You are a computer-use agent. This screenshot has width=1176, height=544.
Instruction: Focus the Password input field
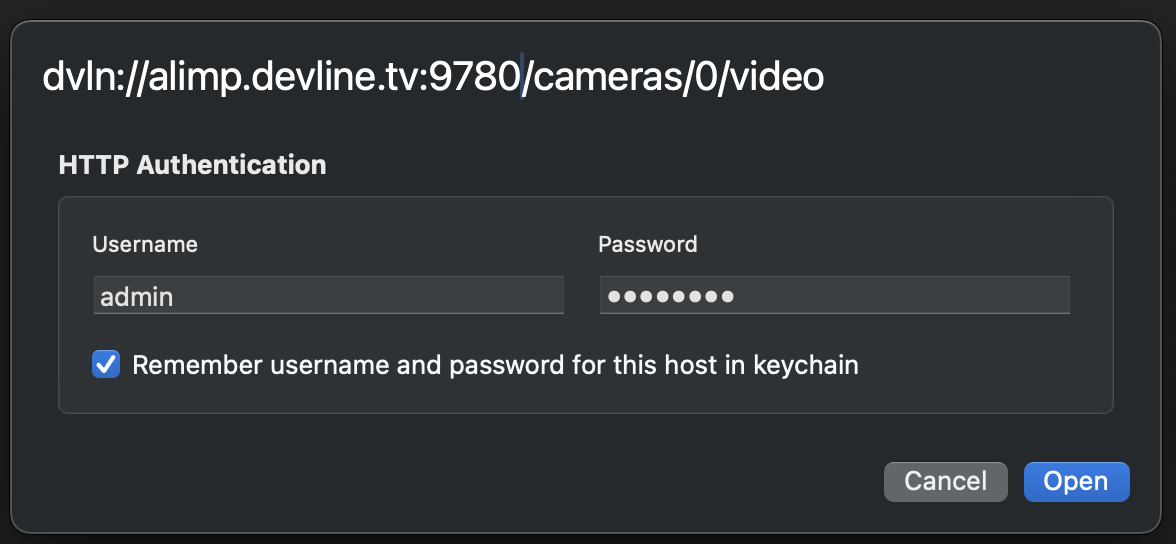(x=834, y=296)
